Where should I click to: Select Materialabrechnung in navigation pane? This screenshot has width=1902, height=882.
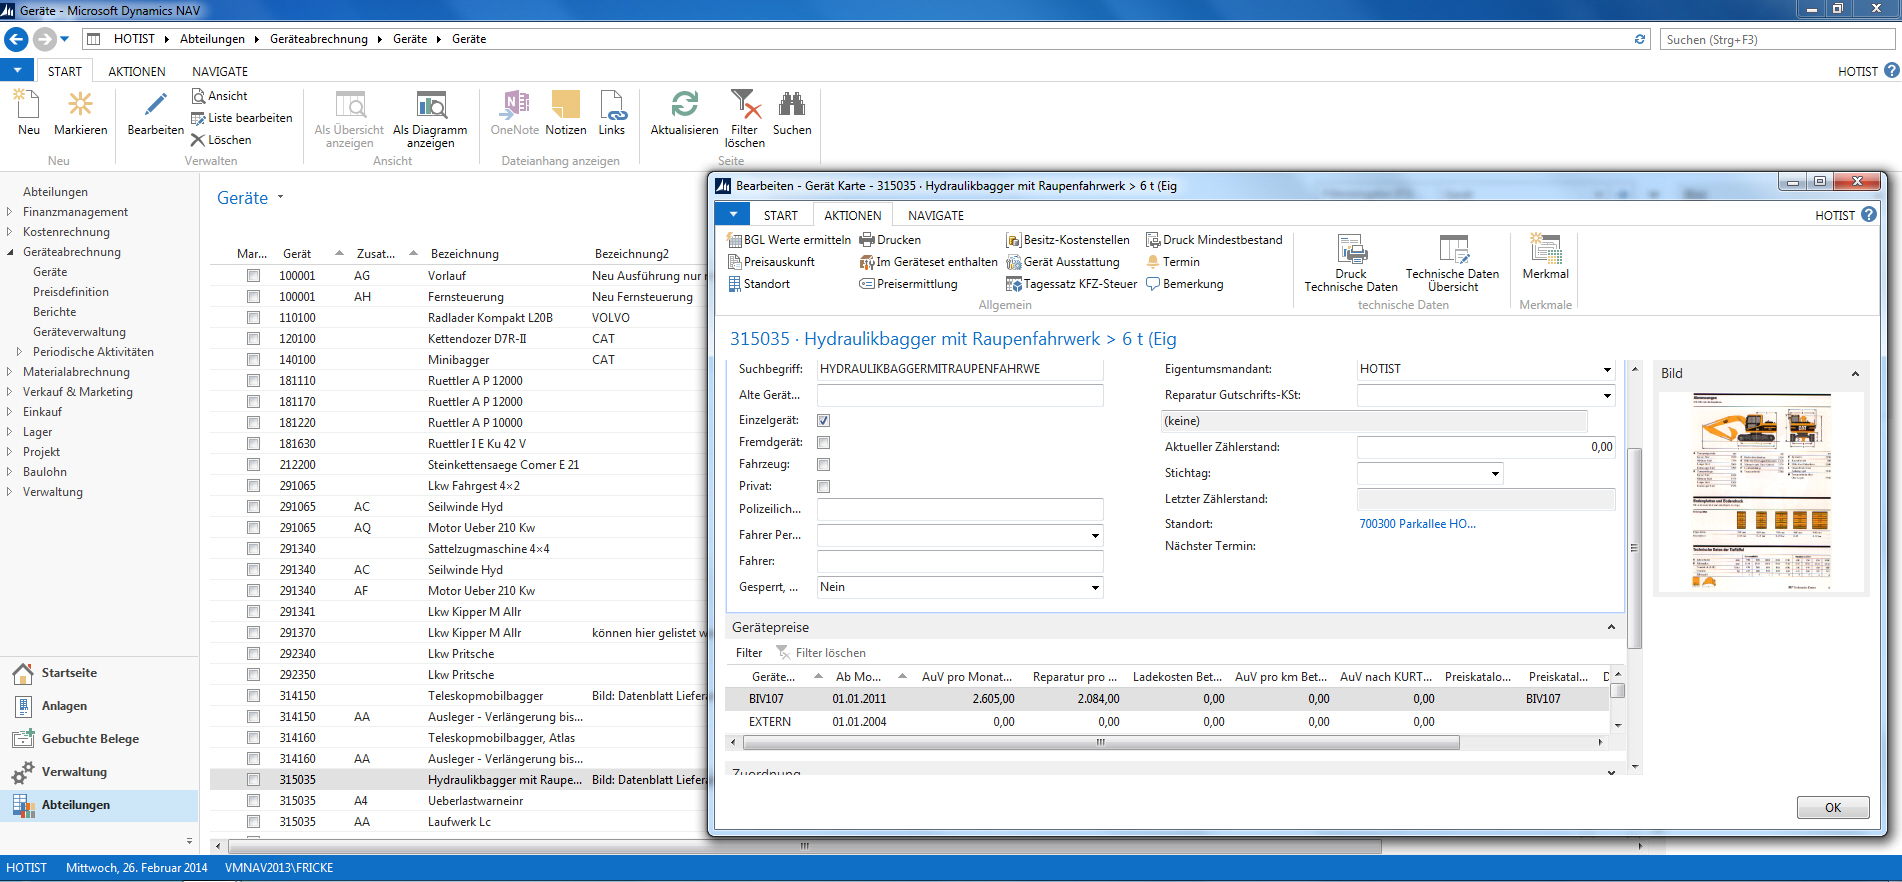[76, 372]
